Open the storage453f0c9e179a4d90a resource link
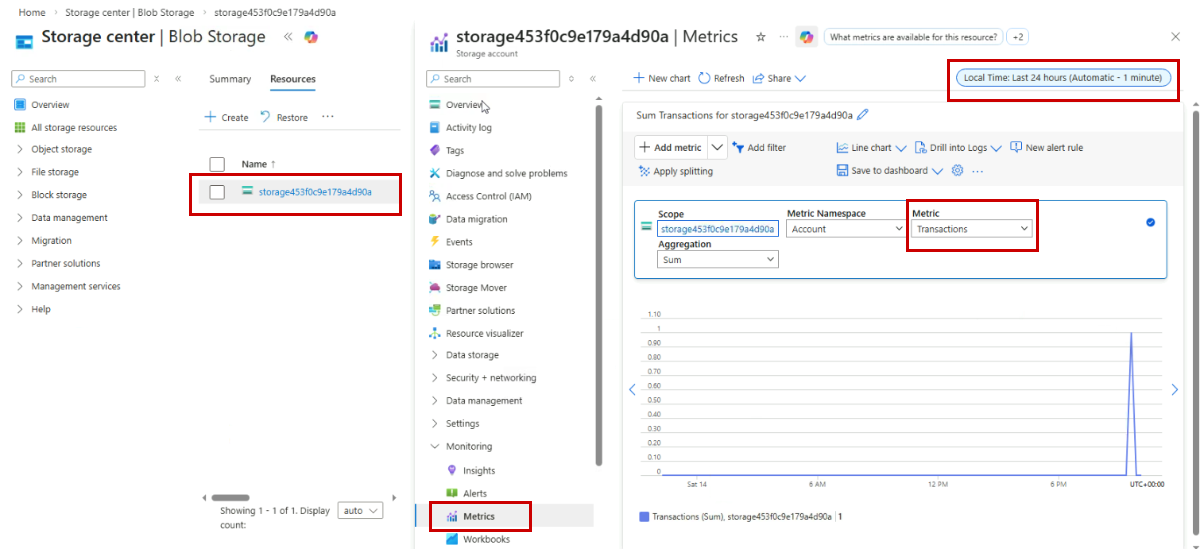 click(x=315, y=192)
